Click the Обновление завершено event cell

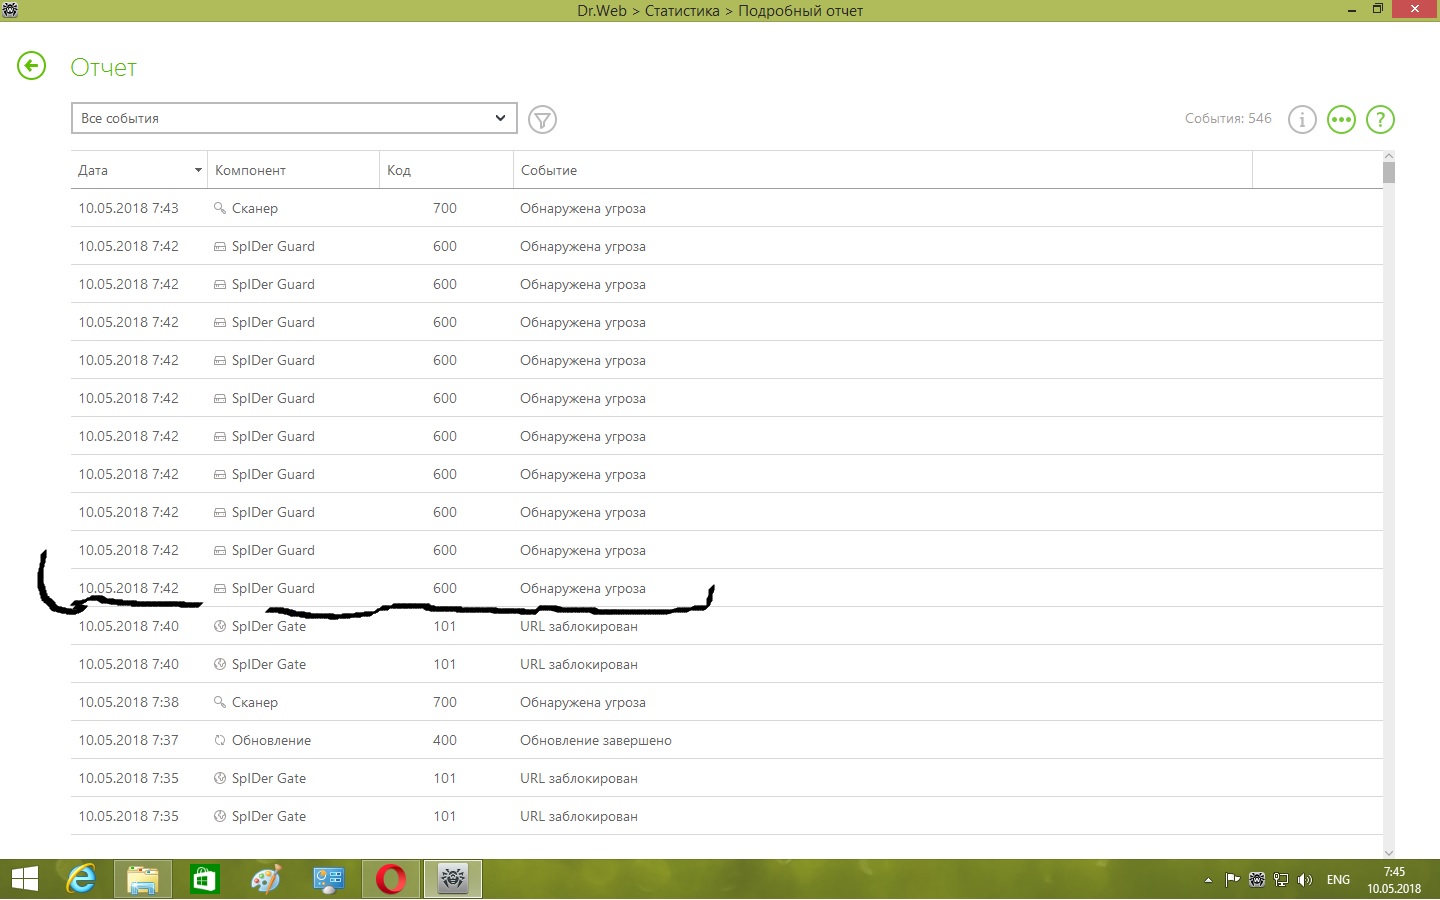[596, 740]
